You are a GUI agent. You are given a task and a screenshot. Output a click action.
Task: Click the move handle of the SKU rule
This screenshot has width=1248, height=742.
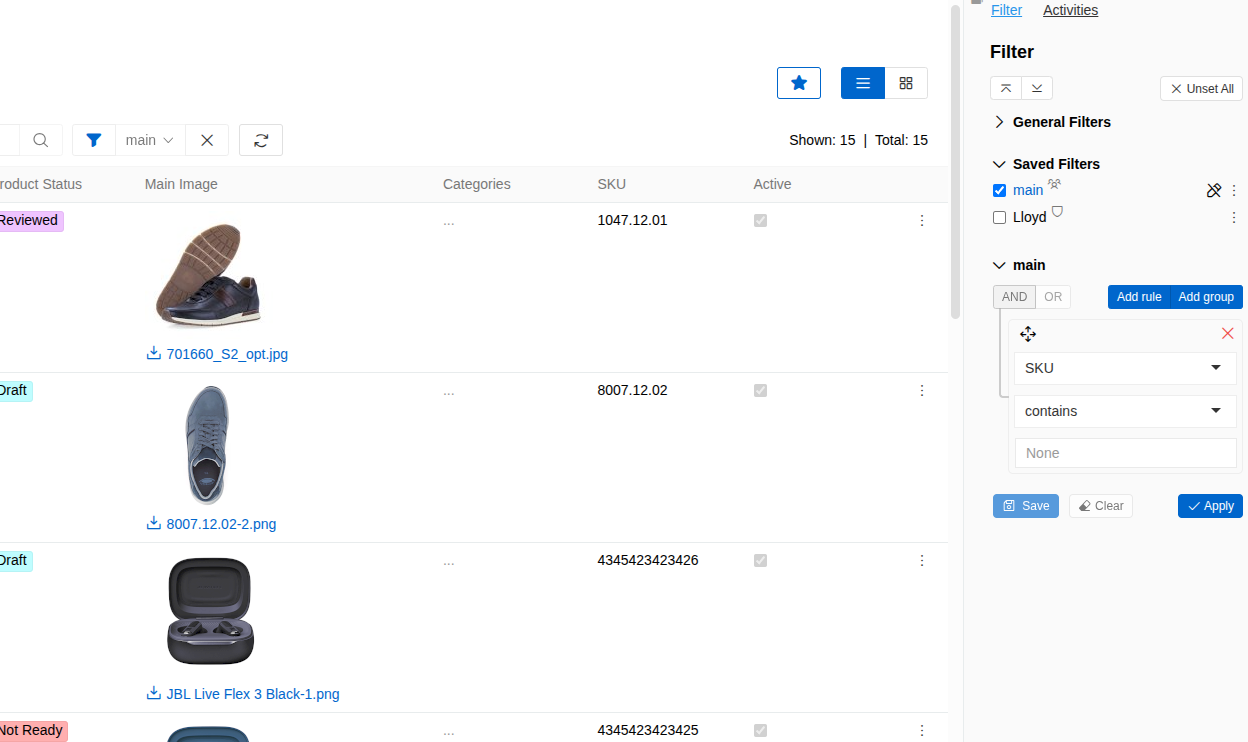coord(1028,334)
